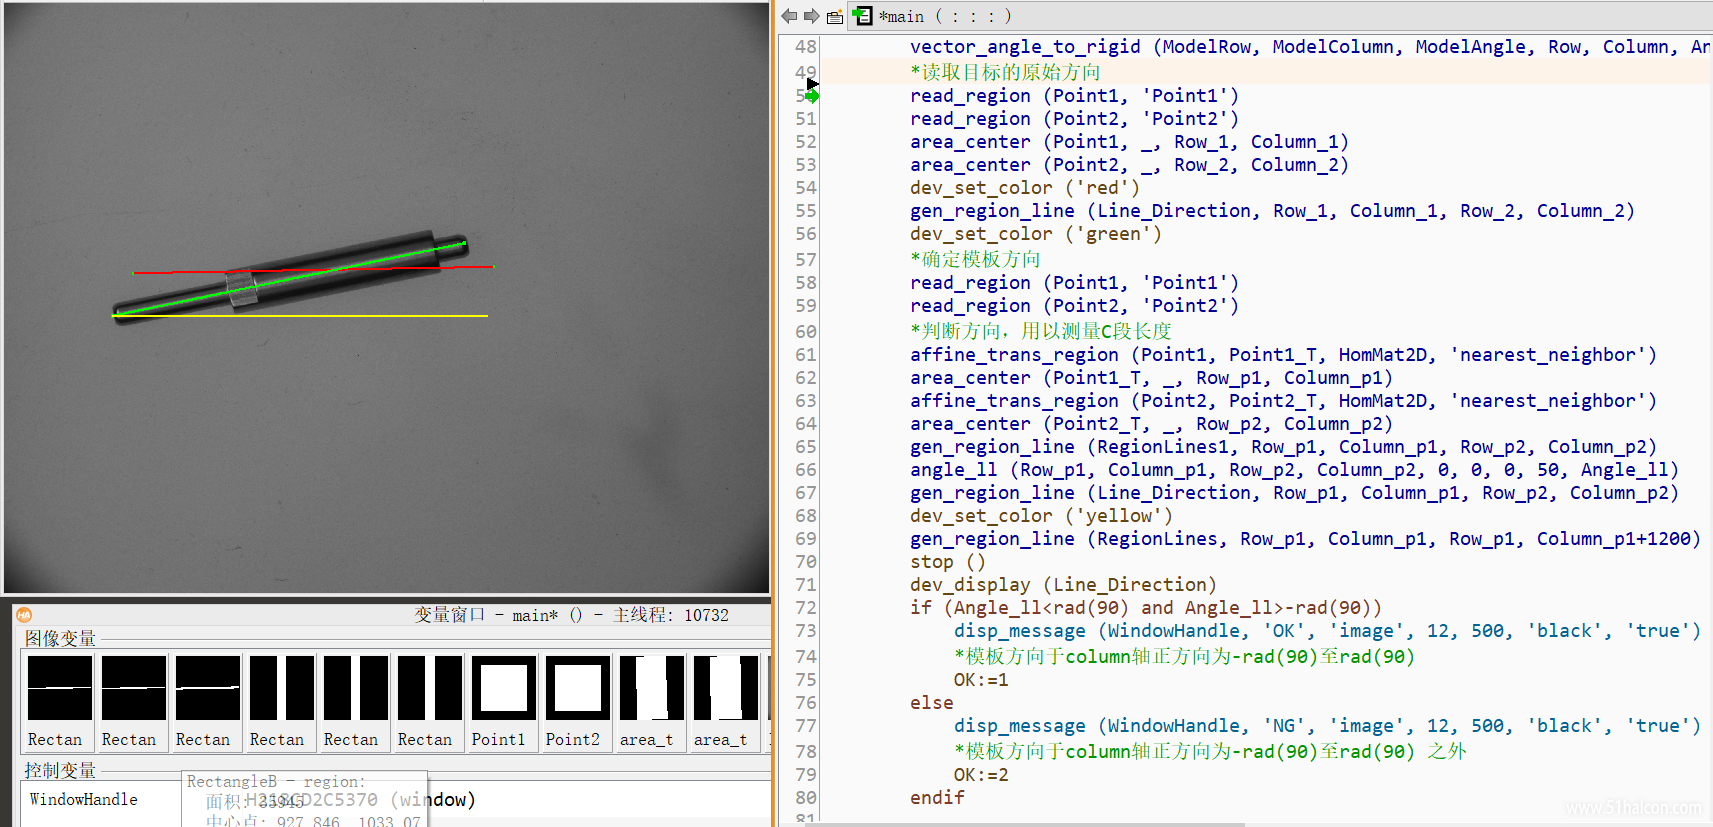Click the black insert cursor triangle
Screen dimensions: 1713x827
[x=812, y=84]
